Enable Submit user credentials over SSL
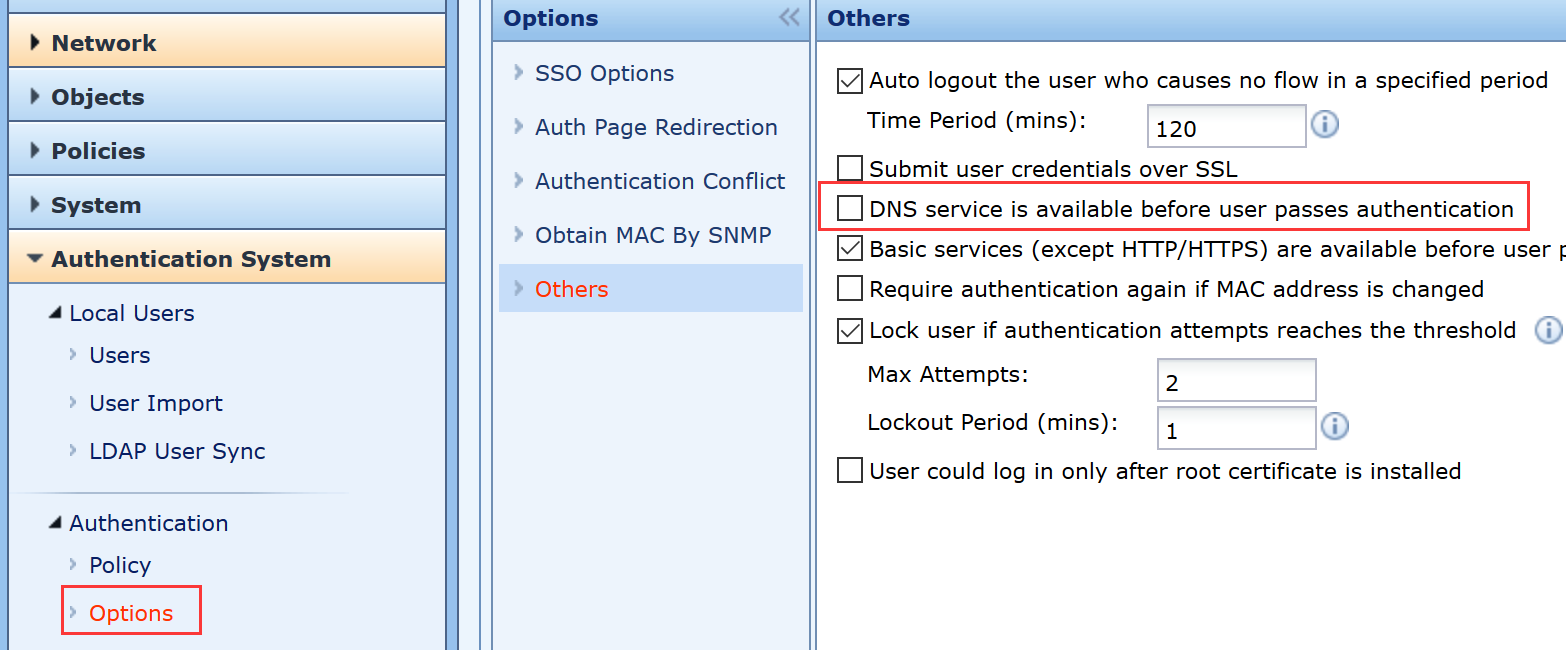 click(850, 168)
